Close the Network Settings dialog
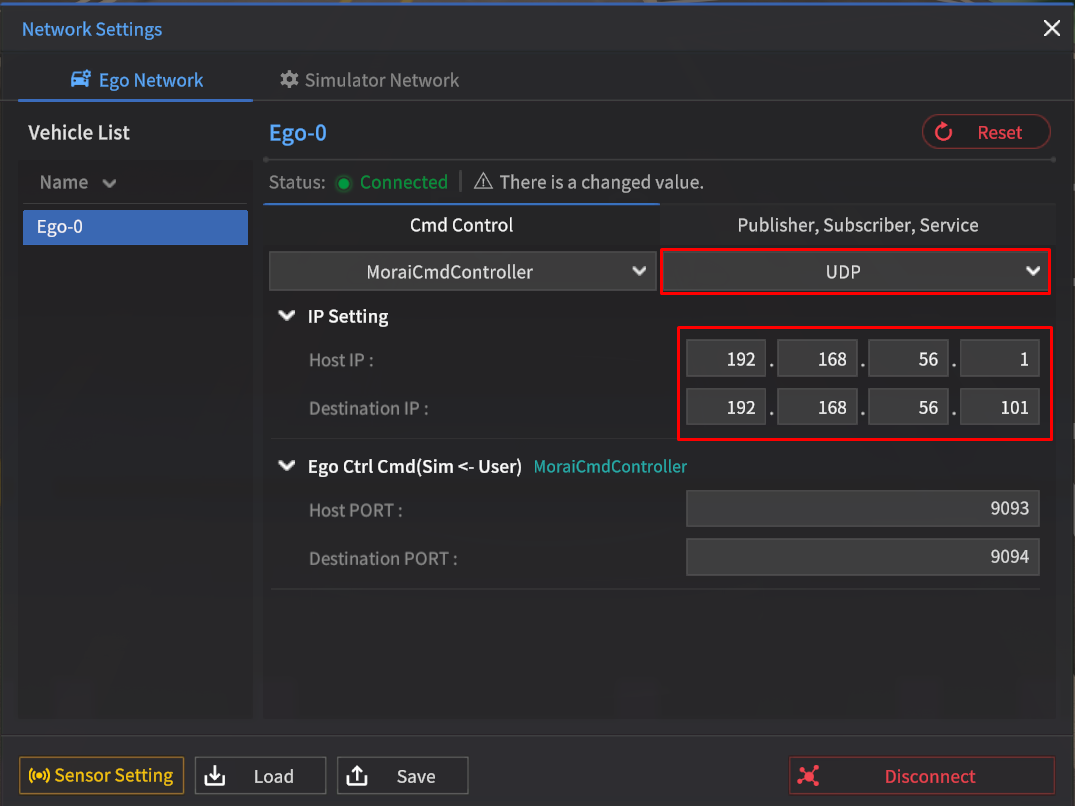This screenshot has width=1075, height=806. coord(1052,29)
